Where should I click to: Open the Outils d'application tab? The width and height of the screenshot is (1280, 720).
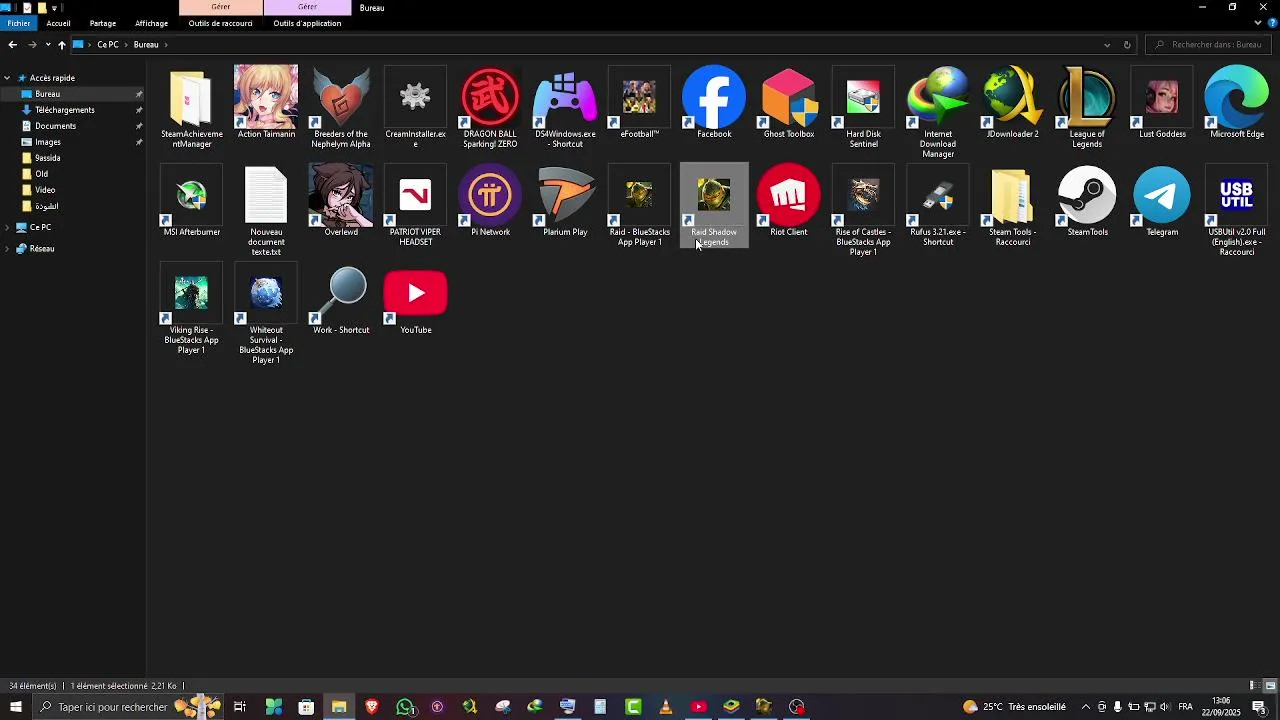pyautogui.click(x=307, y=23)
